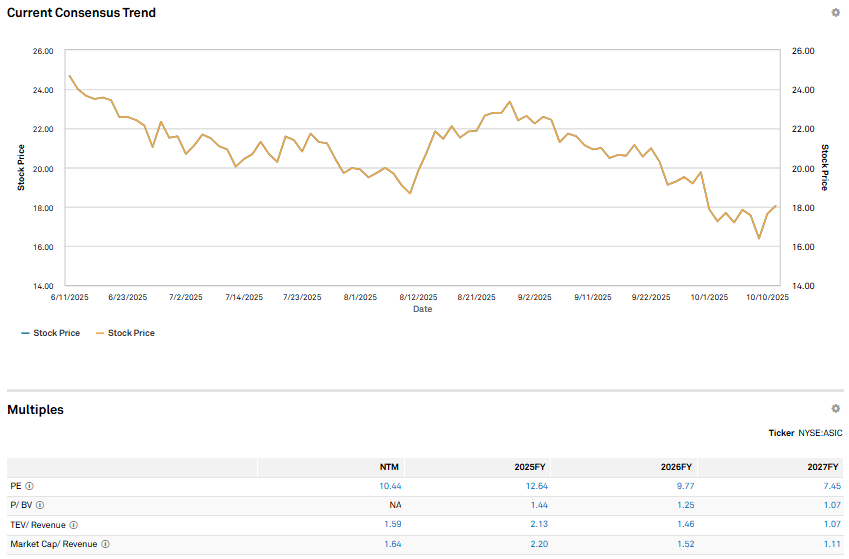Screen dimensions: 849x559
Task: Click the Current Consensus Trend heading
Action: pyautogui.click(x=81, y=13)
